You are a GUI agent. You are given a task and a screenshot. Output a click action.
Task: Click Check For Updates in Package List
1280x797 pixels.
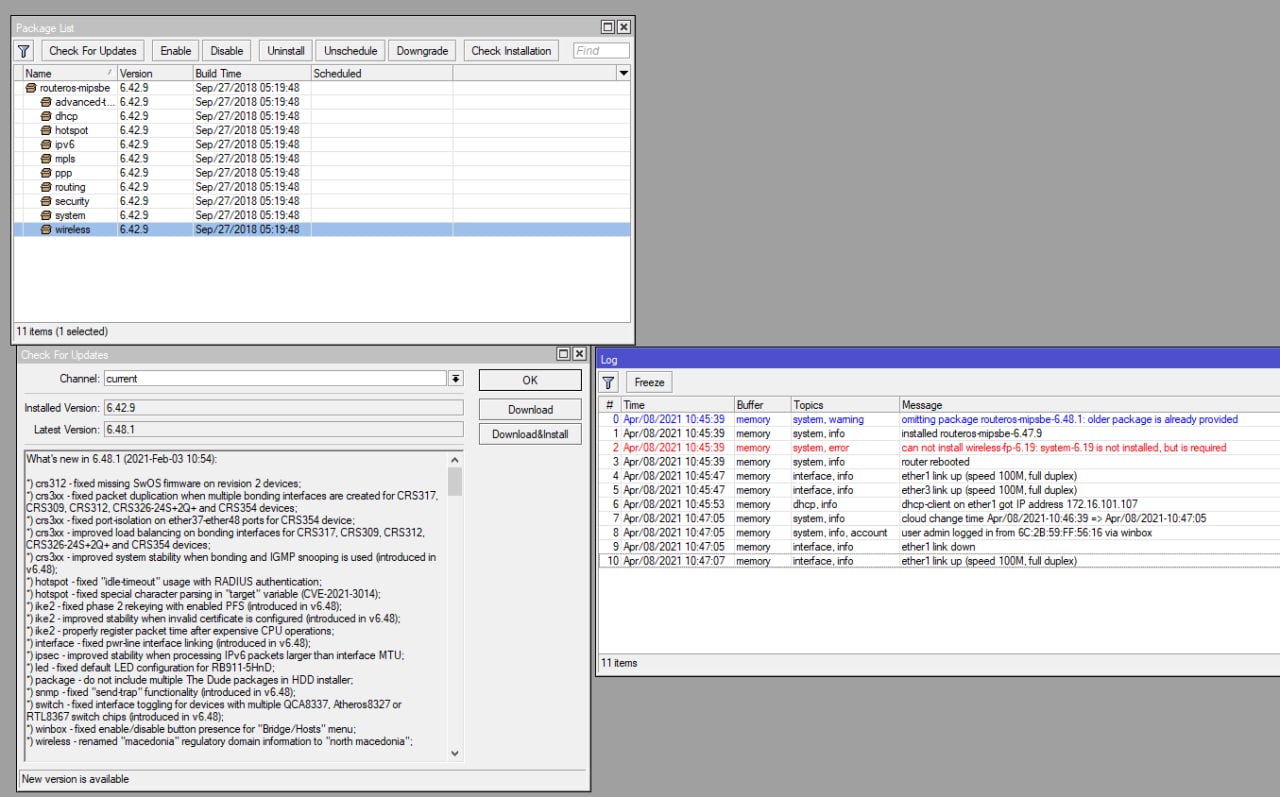(93, 51)
